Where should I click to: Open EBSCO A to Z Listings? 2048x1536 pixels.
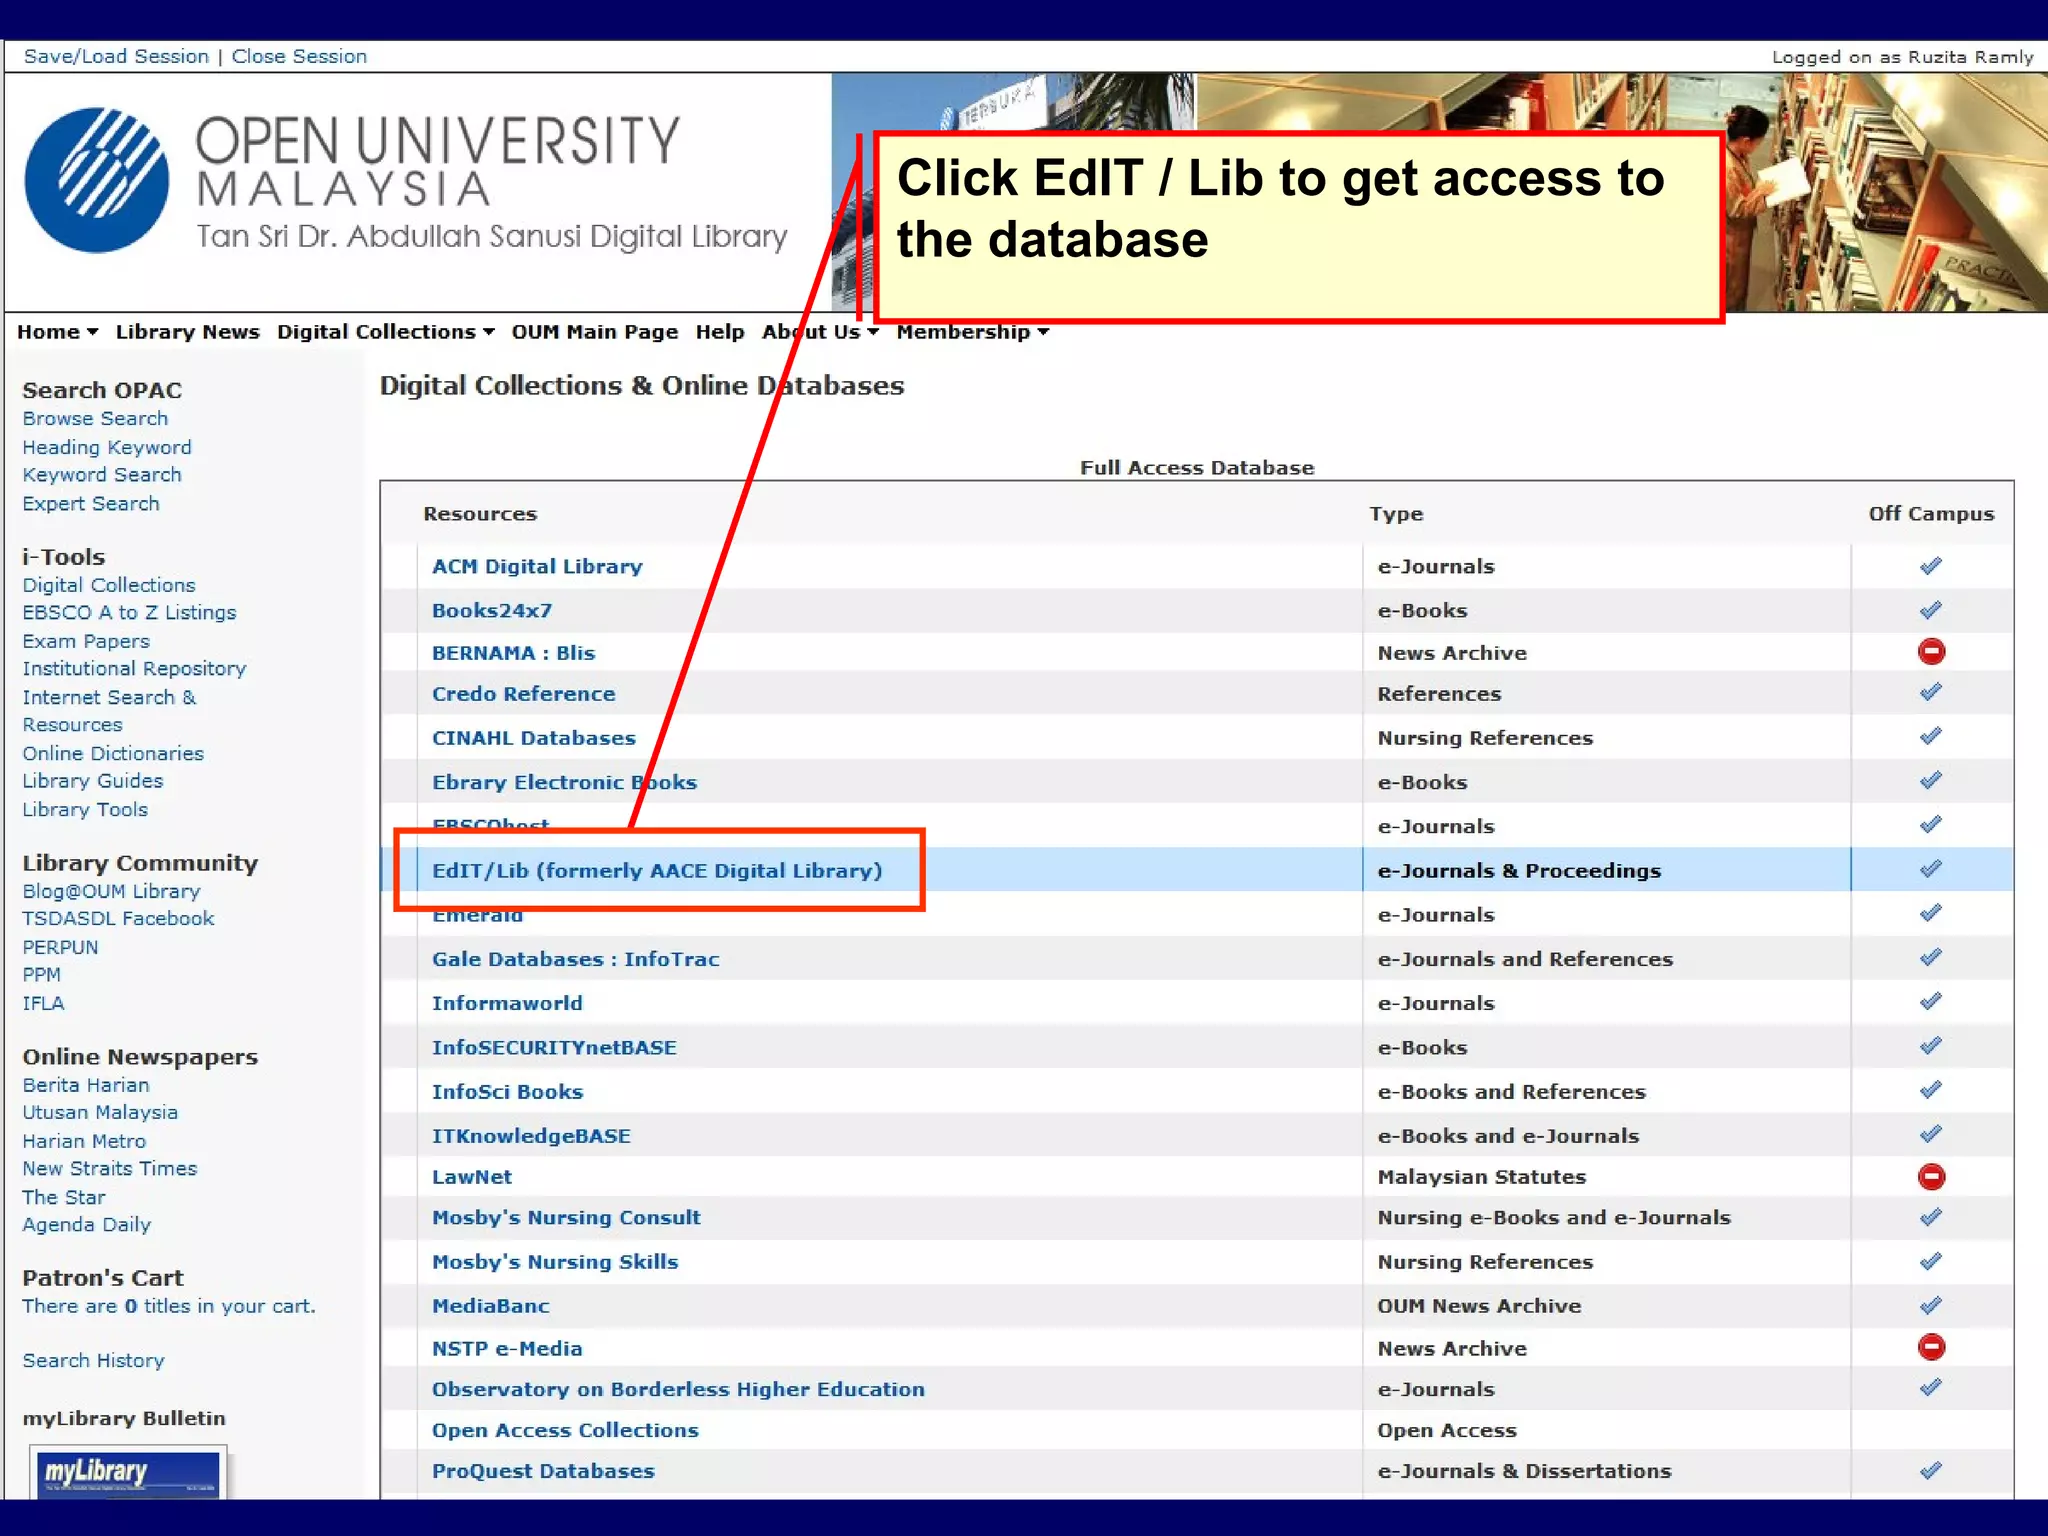(x=129, y=612)
